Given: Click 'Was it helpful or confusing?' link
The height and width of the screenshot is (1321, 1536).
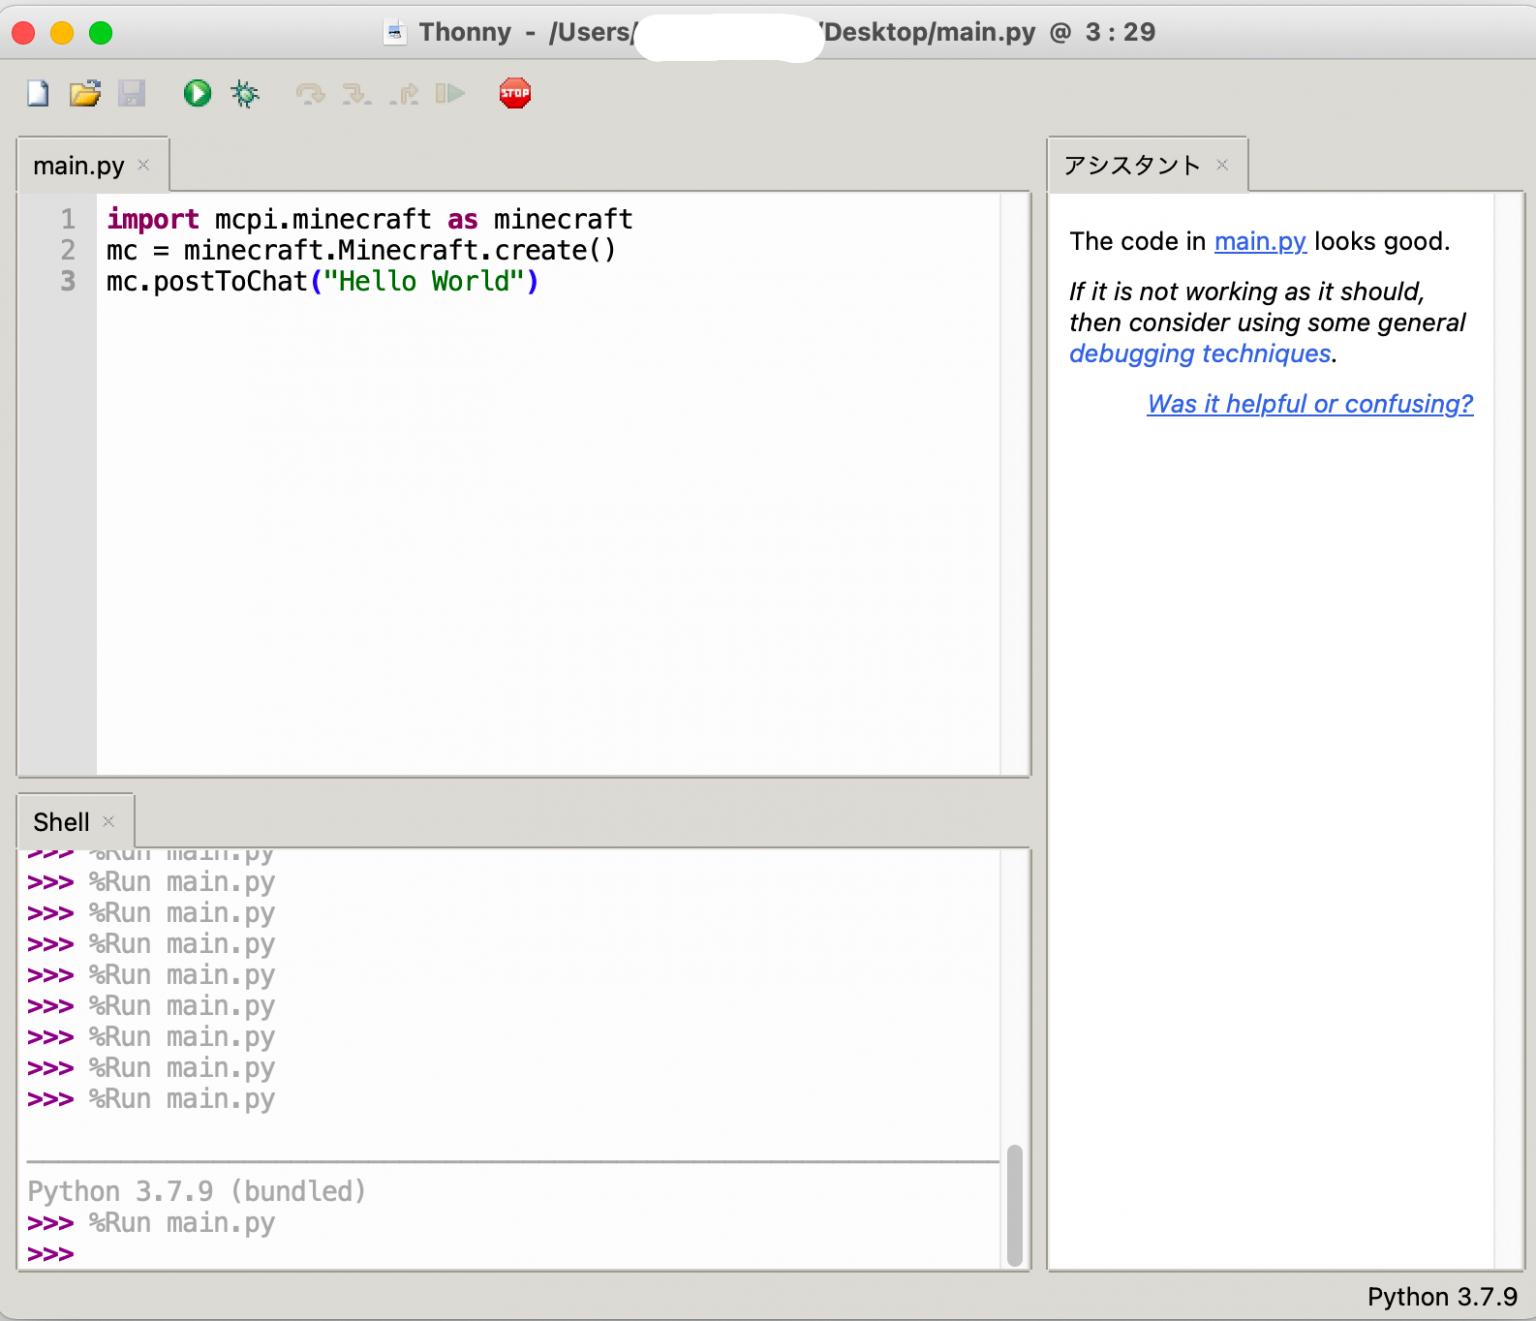Looking at the screenshot, I should pos(1310,404).
